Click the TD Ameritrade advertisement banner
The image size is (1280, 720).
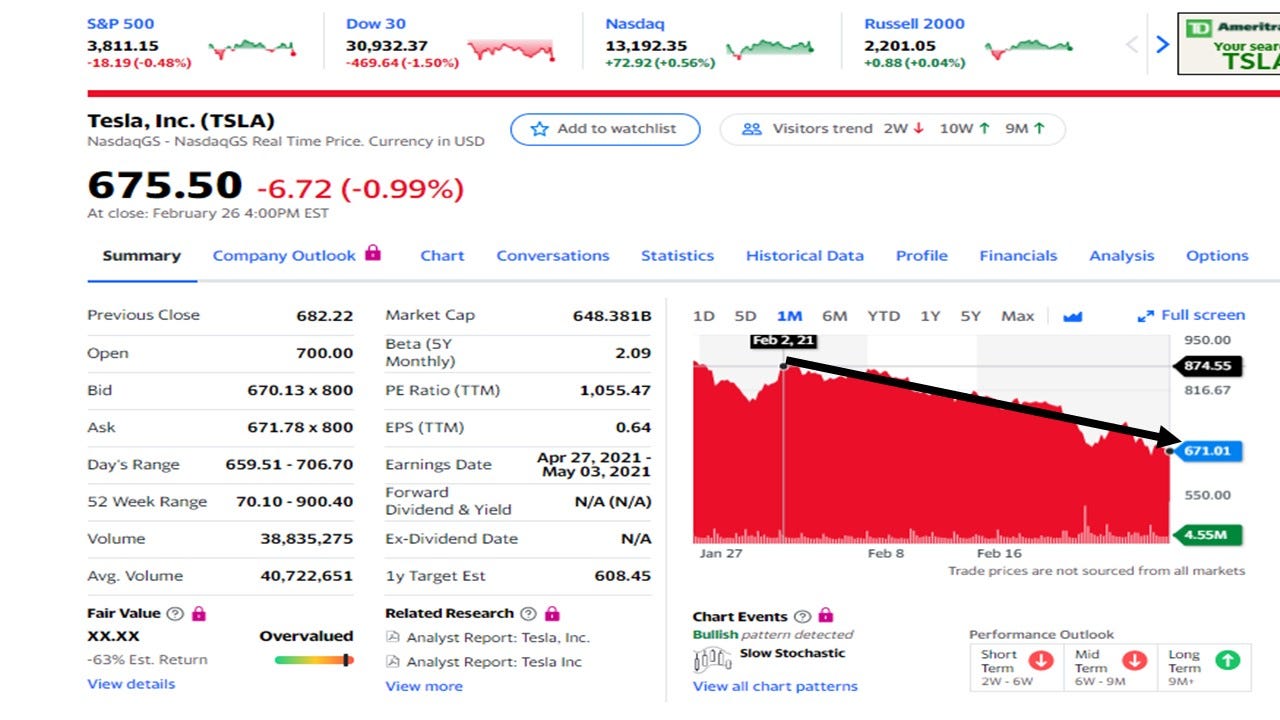[x=1229, y=44]
